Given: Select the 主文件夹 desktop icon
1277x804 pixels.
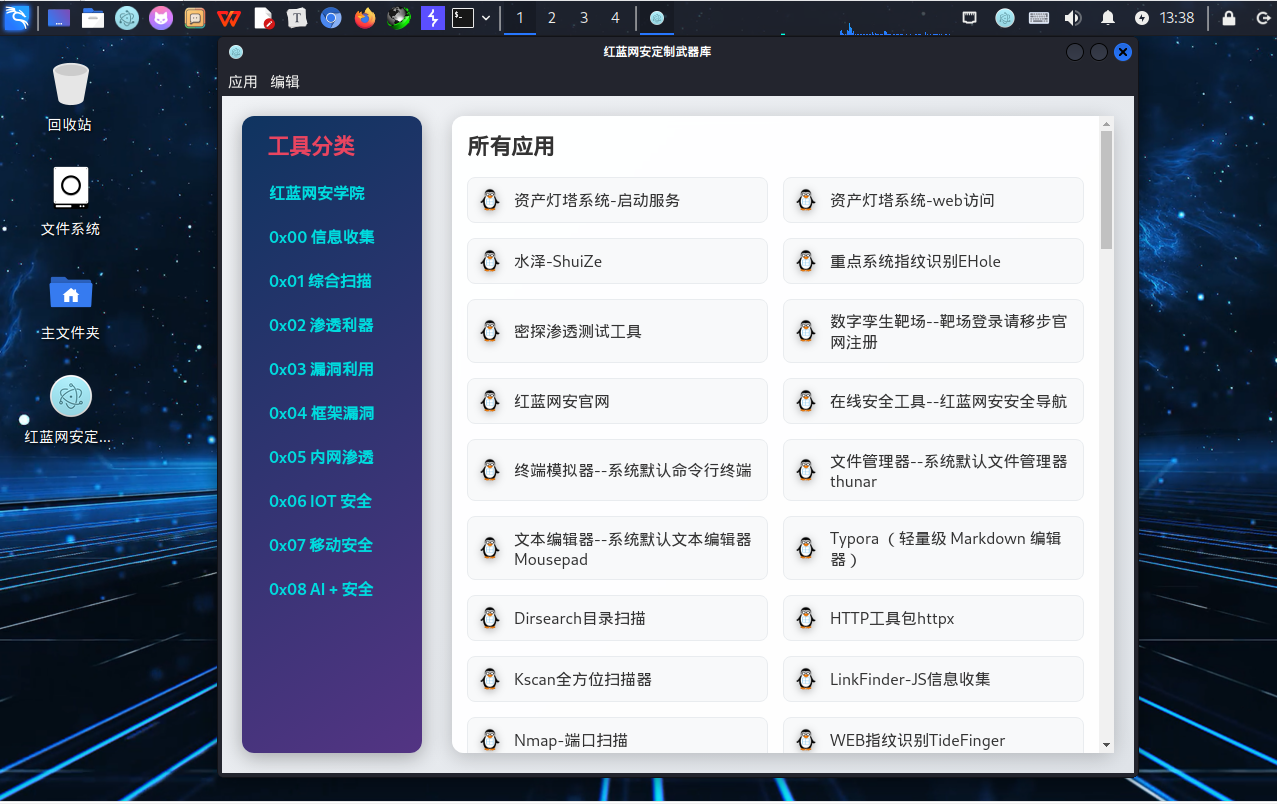Looking at the screenshot, I should click(70, 305).
